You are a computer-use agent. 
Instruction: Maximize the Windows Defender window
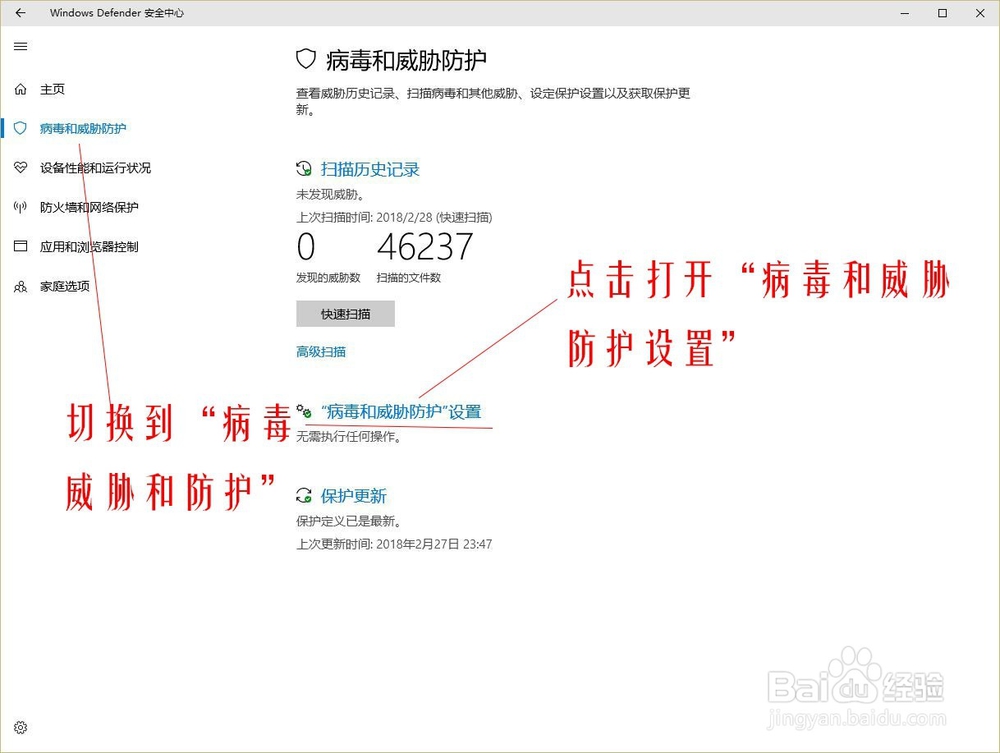[x=942, y=13]
